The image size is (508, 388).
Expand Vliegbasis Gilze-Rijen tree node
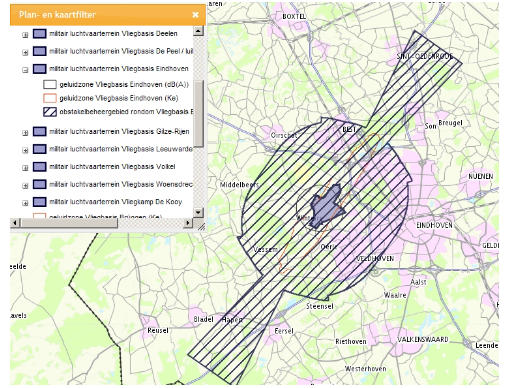click(25, 133)
